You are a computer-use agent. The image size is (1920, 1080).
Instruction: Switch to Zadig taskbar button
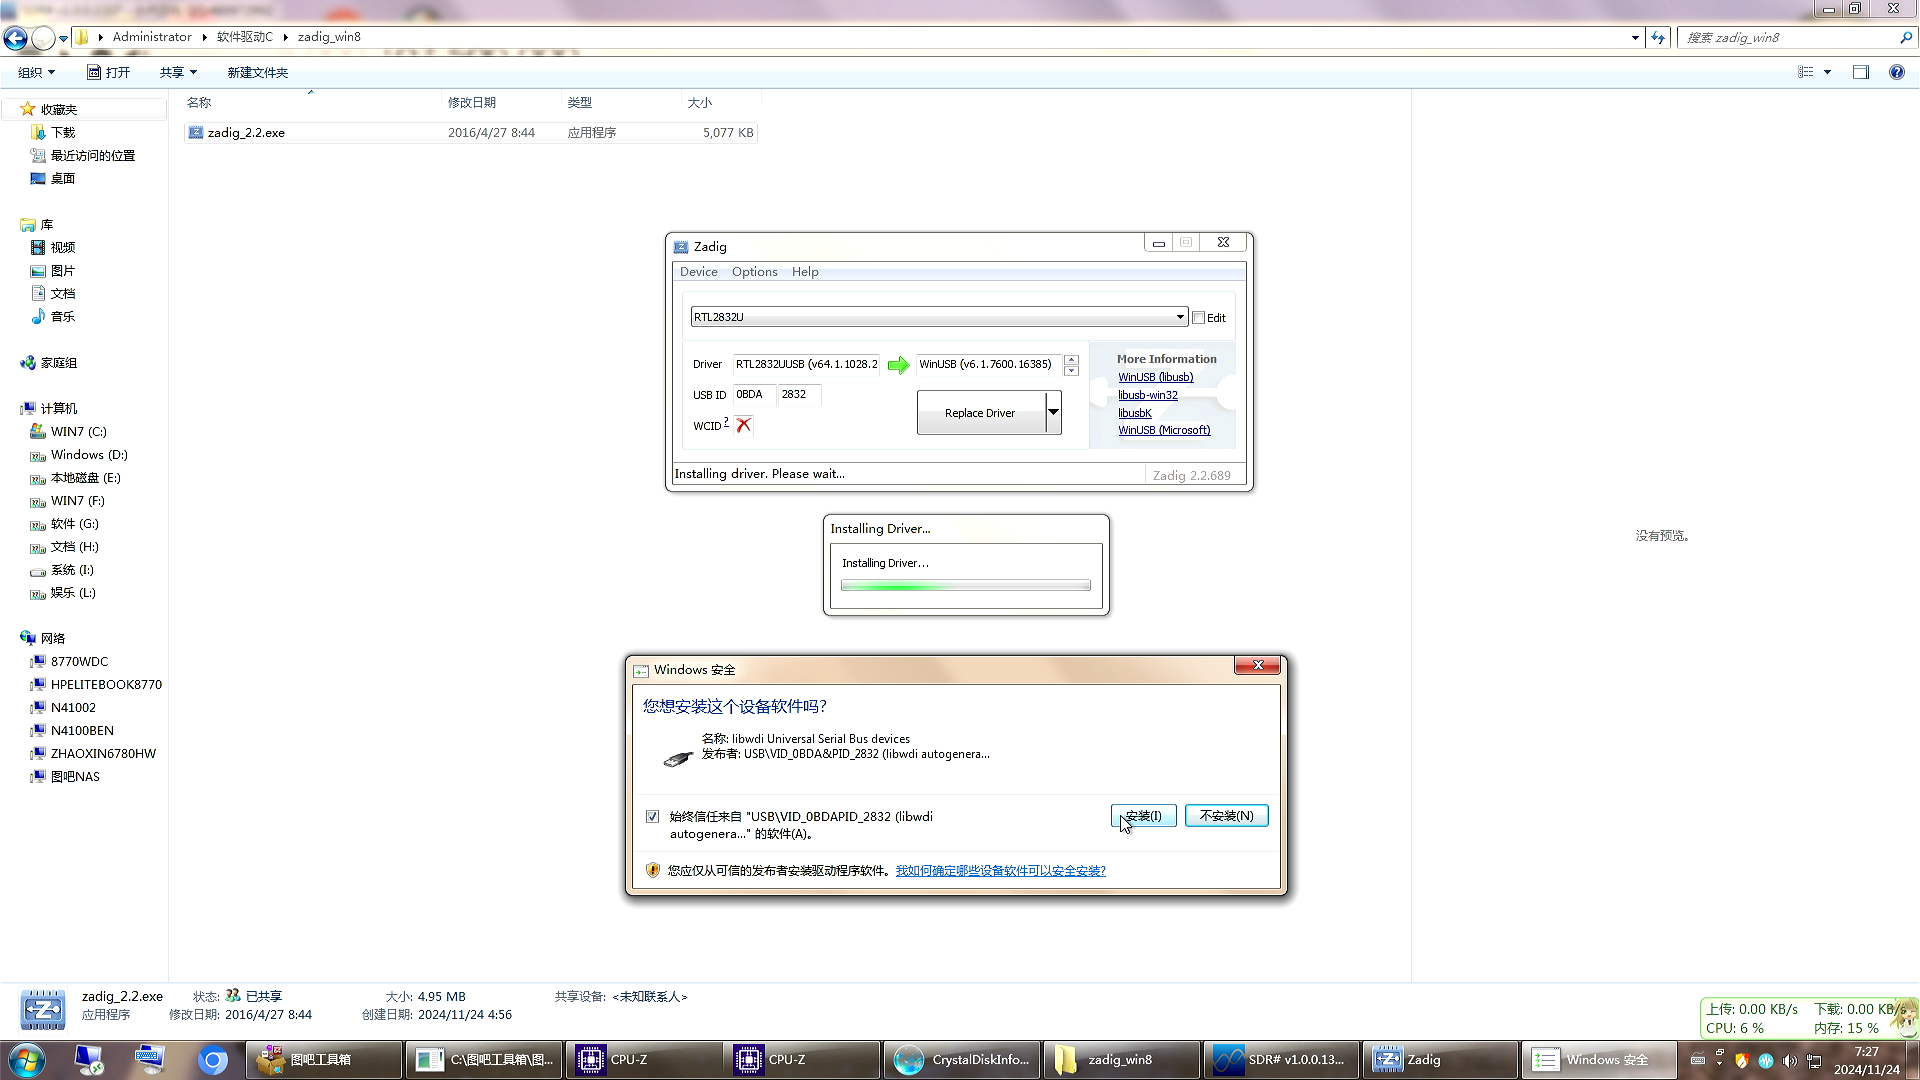(1439, 1060)
